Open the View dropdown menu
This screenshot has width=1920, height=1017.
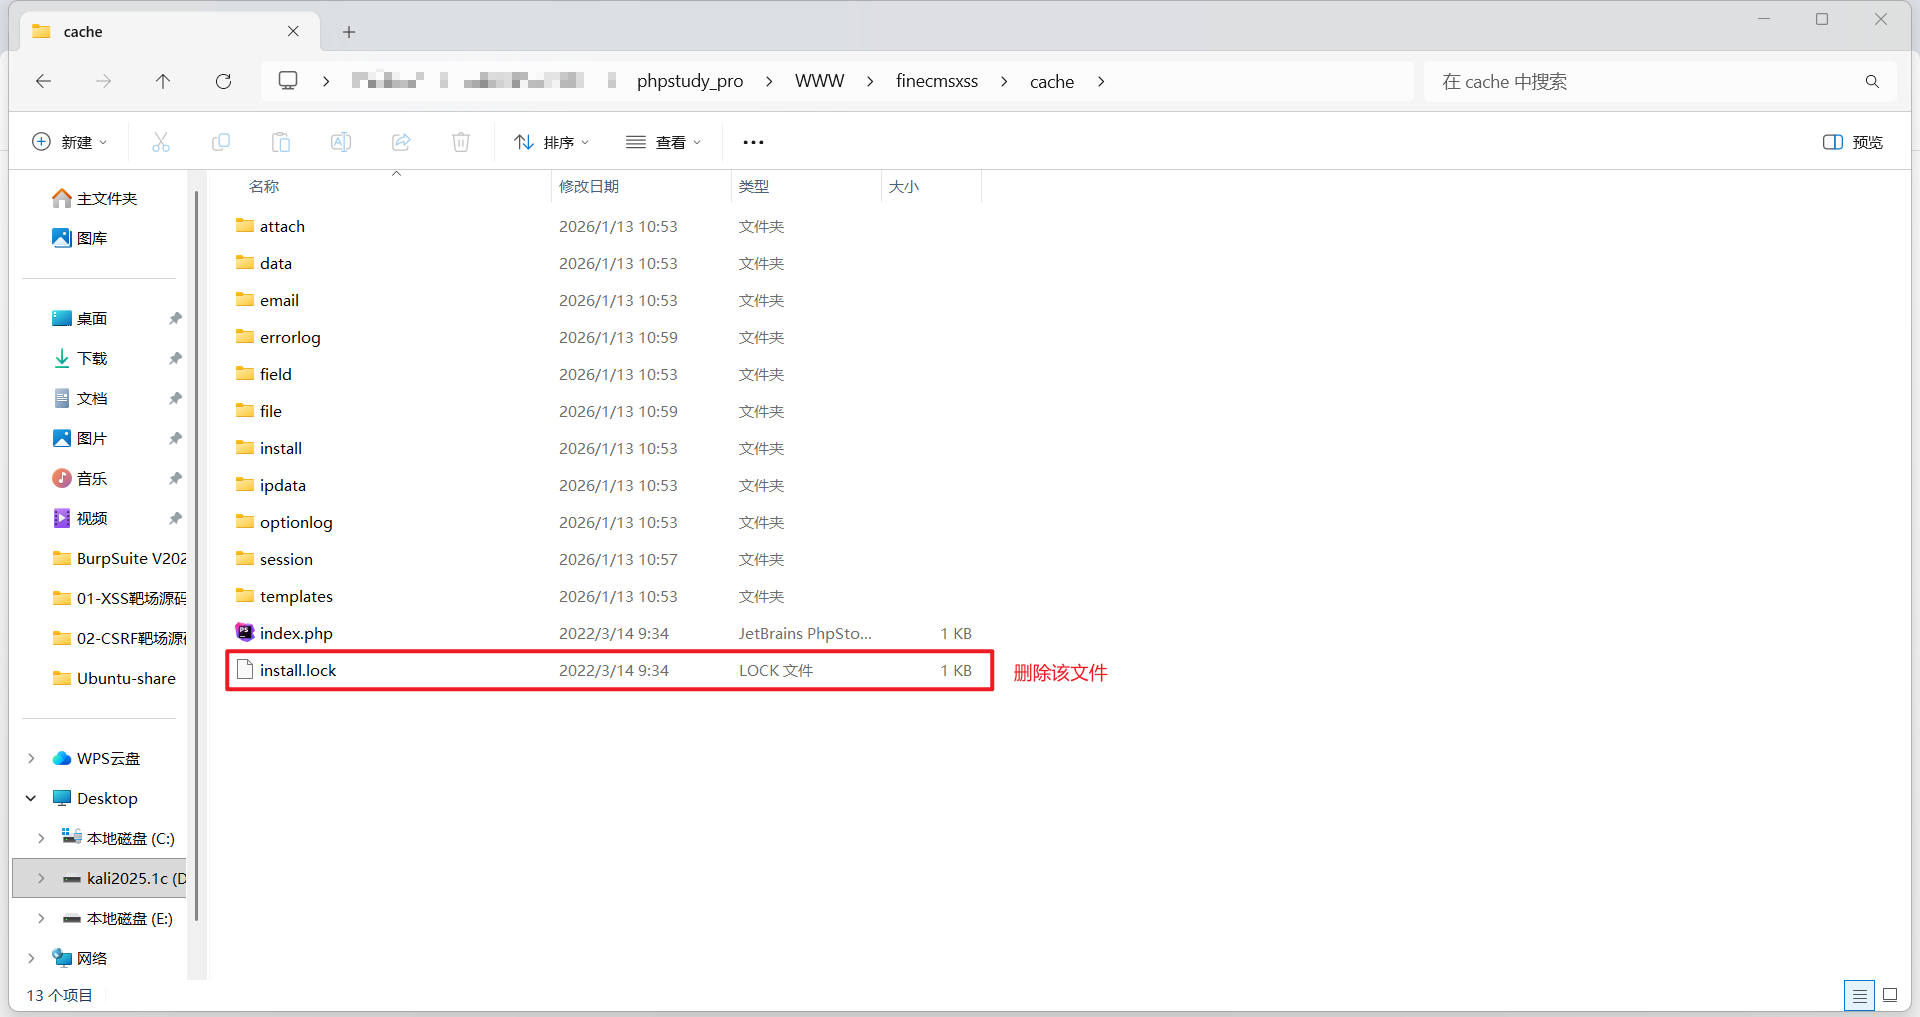pyautogui.click(x=663, y=142)
